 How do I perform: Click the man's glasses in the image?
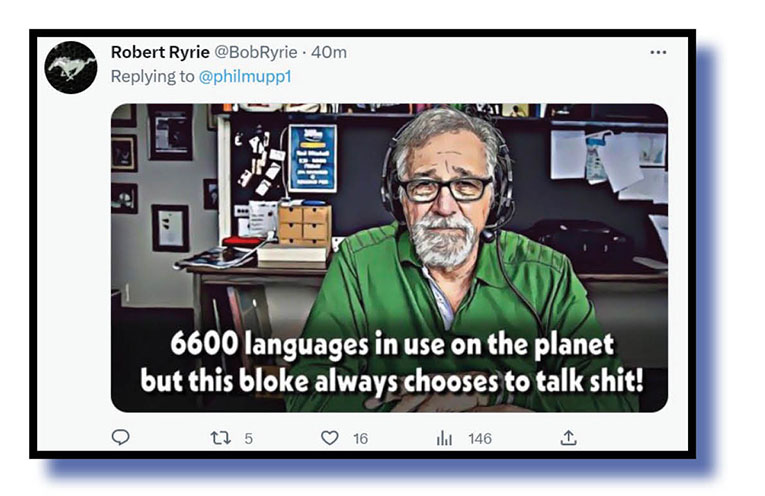444,189
